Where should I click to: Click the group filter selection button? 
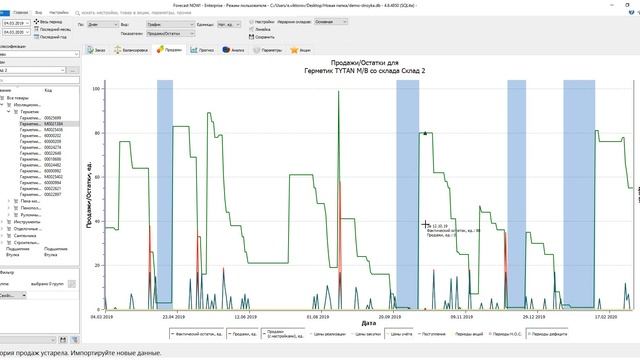click(x=72, y=284)
